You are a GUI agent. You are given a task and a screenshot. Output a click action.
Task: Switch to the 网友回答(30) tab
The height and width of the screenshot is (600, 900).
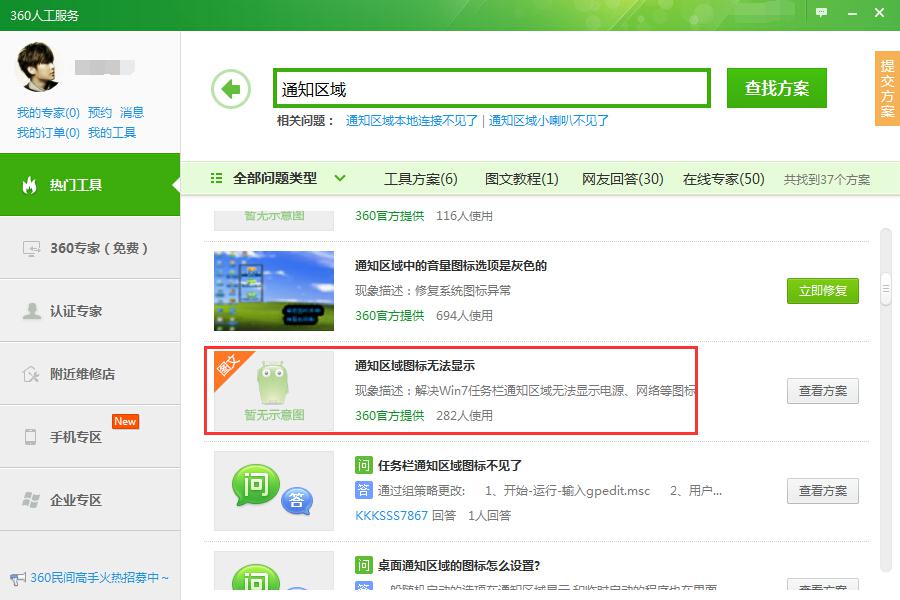622,180
